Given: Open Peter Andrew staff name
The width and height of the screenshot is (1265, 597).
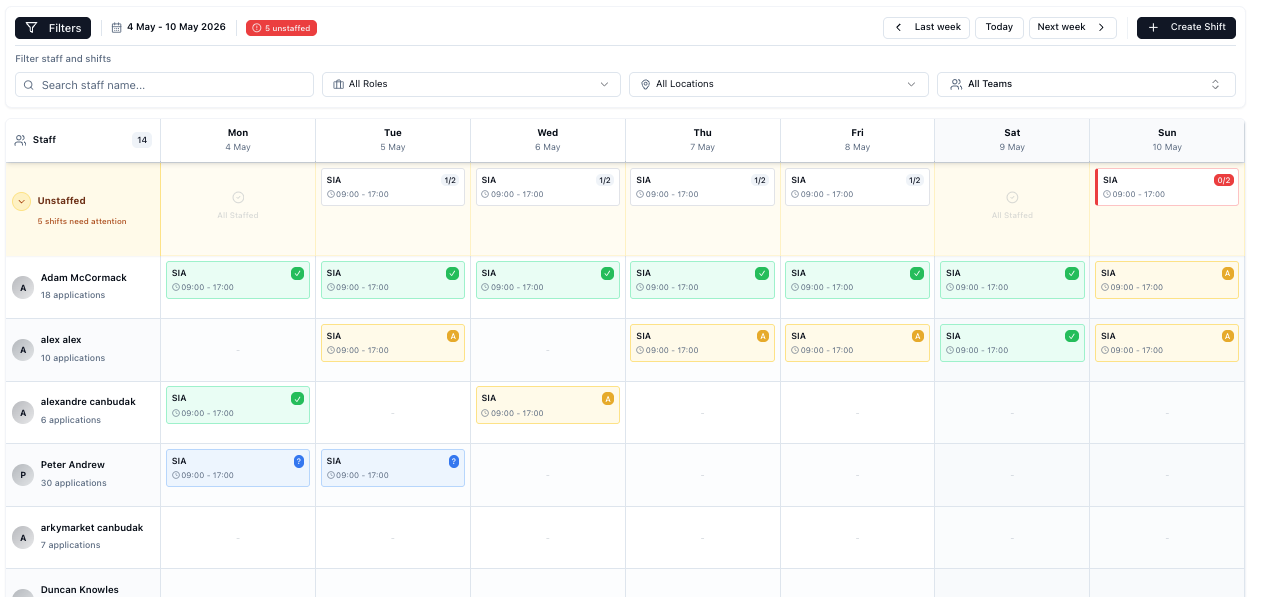Looking at the screenshot, I should [73, 465].
